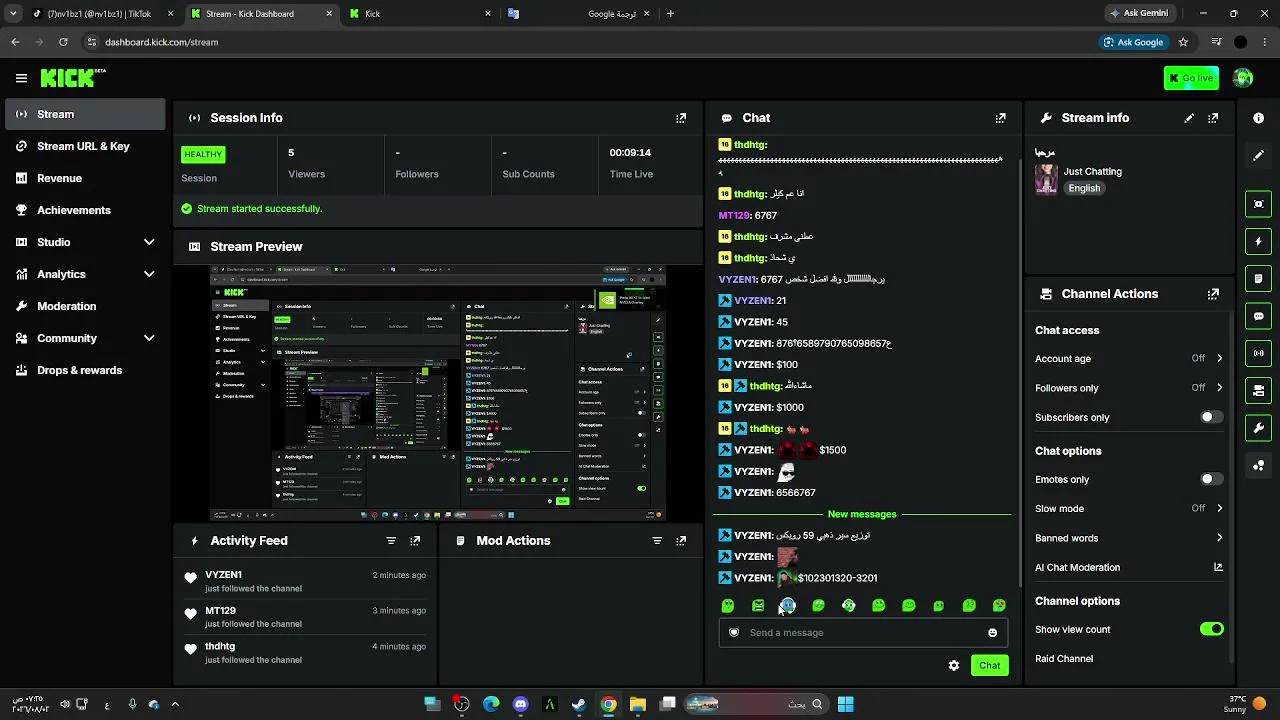Pop out the Chat panel
The width and height of the screenshot is (1280, 720).
pos(1000,118)
